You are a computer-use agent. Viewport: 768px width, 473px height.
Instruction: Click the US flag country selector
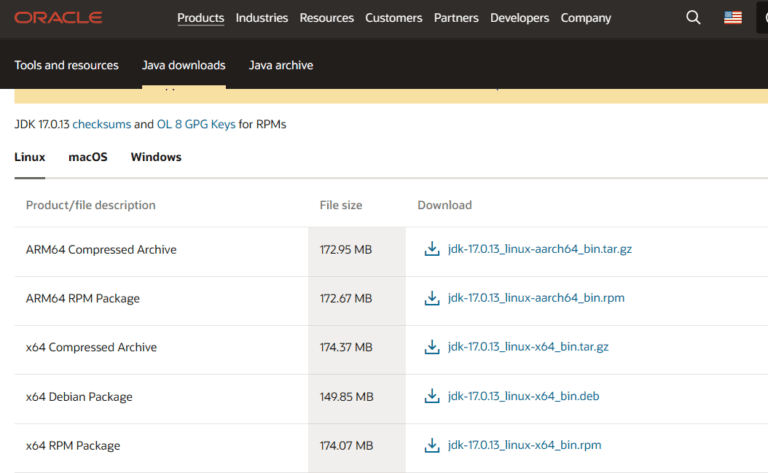click(733, 18)
